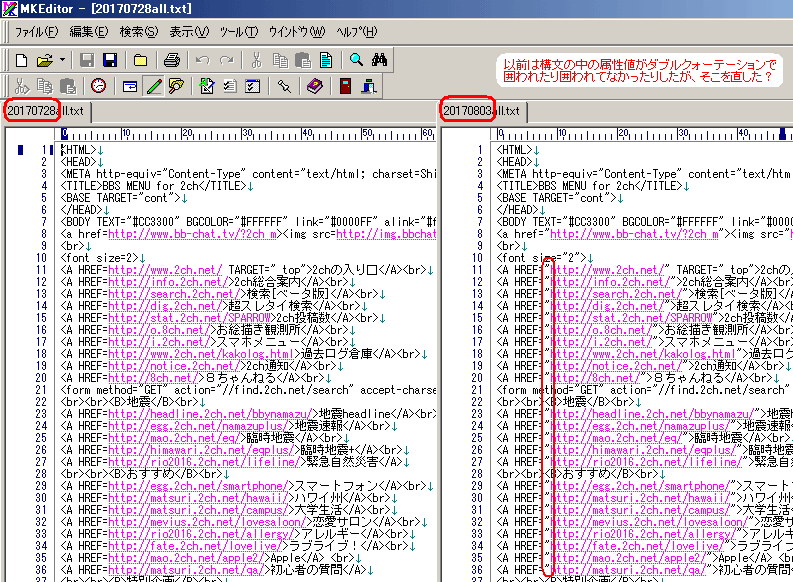Viewport: 793px width, 582px height.
Task: Click <font size=2> on left pane line 10
Action: (x=100, y=258)
